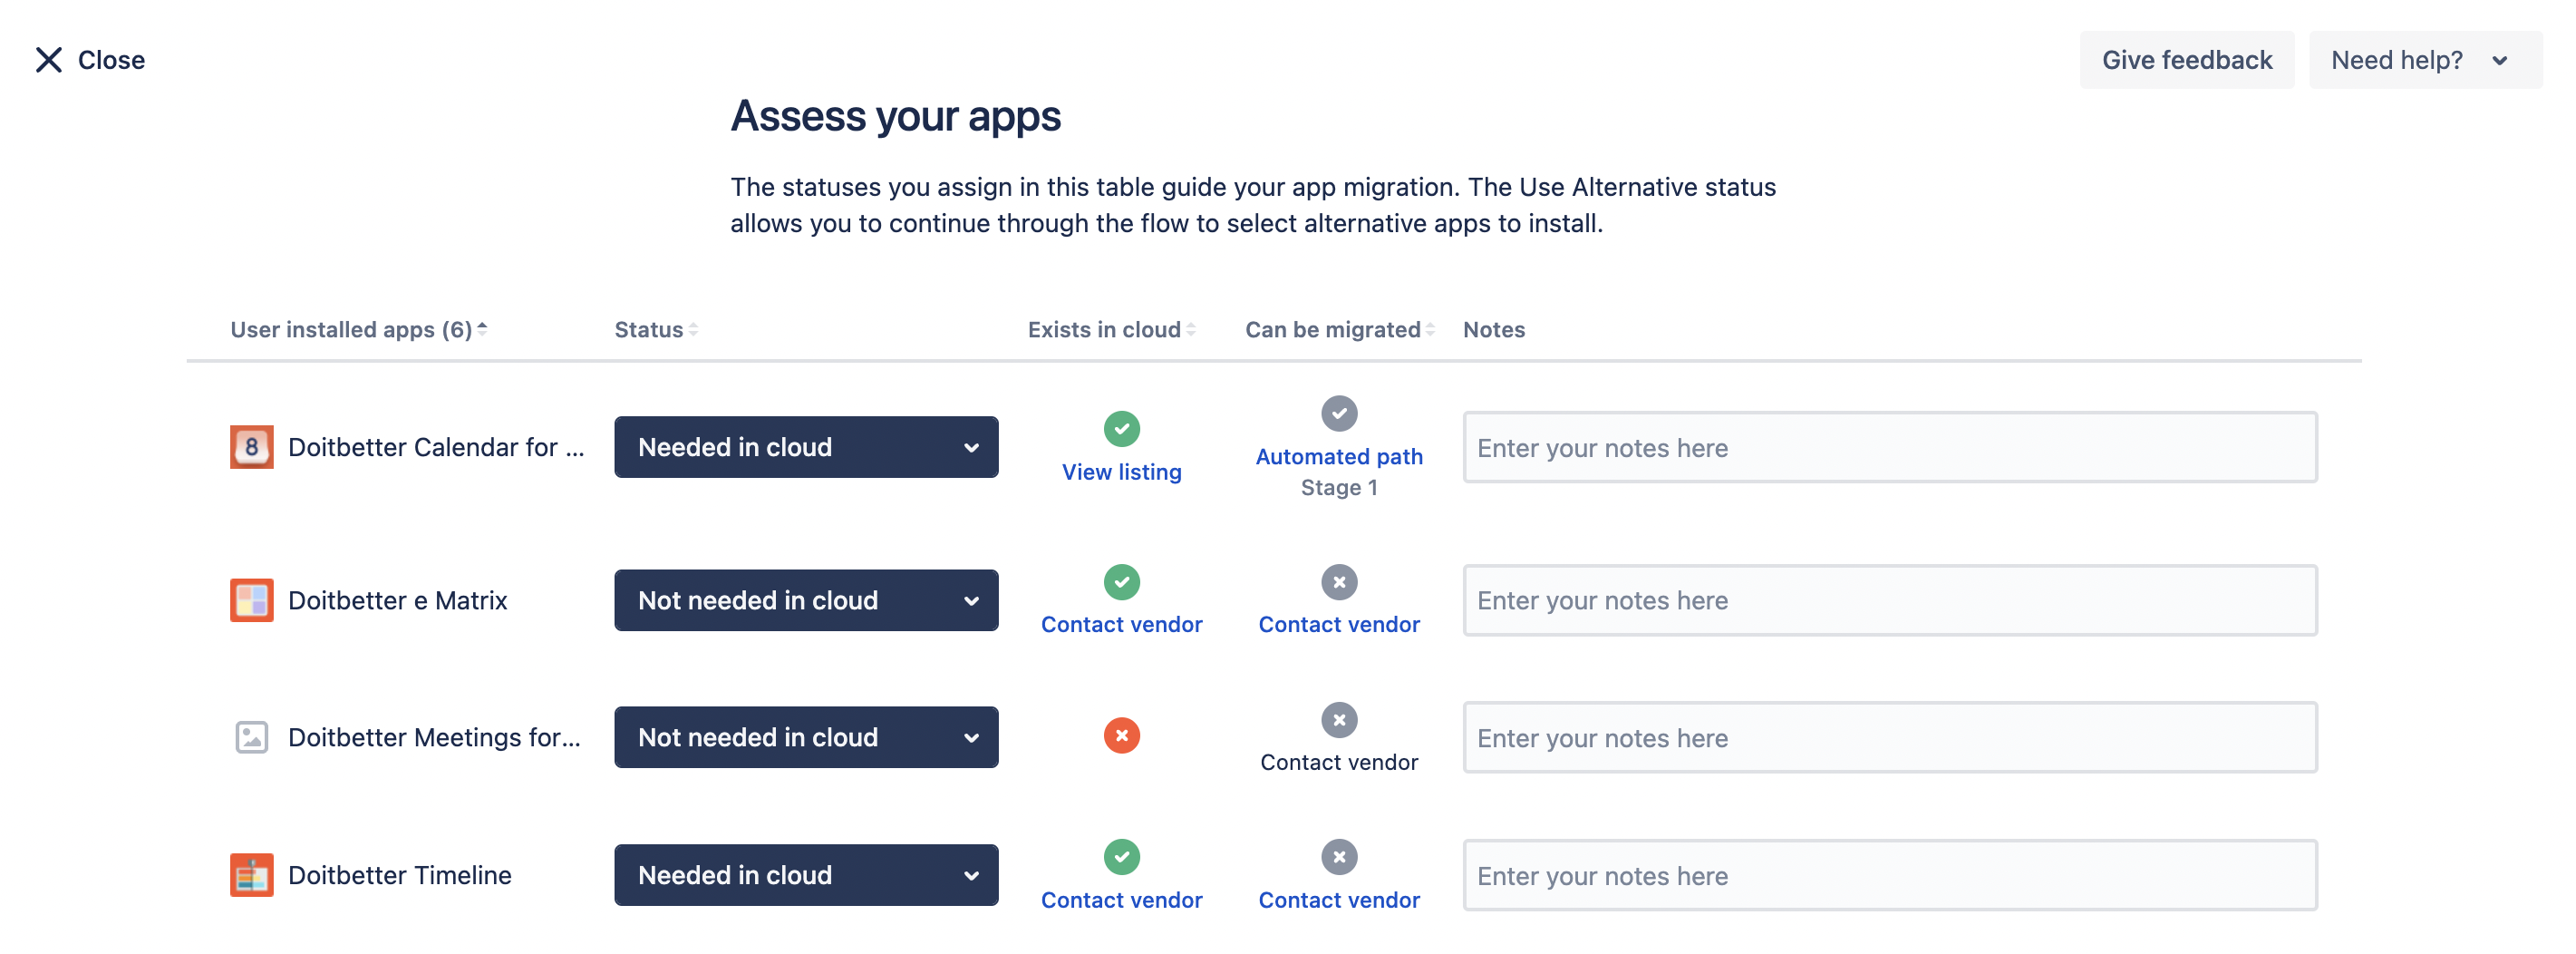Click the red cross icon for Doitbetter Meetings
2576x954 pixels.
tap(1121, 735)
